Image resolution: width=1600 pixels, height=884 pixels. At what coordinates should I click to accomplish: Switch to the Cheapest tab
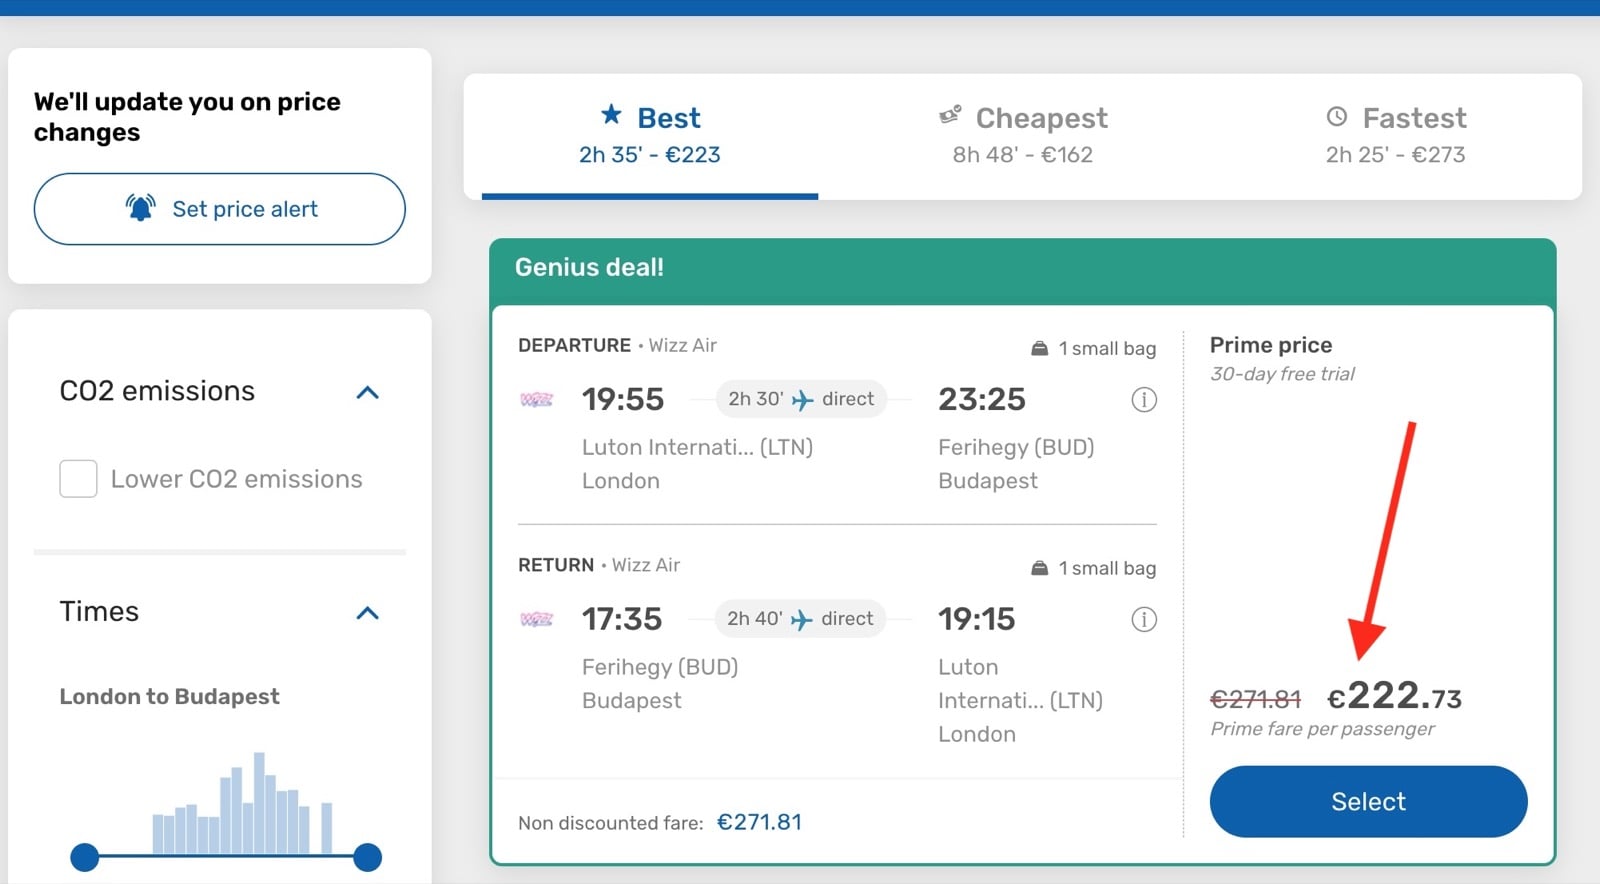[x=1023, y=135]
